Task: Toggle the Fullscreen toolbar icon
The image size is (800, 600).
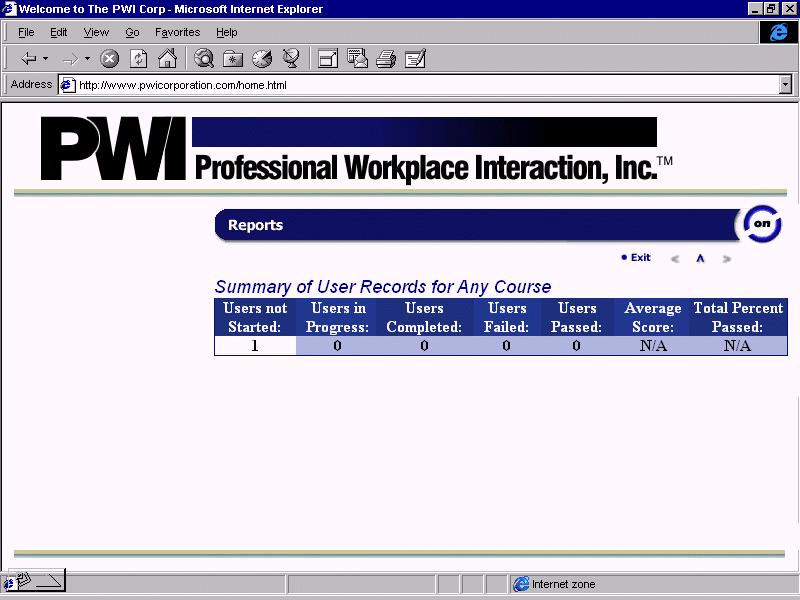Action: 327,59
